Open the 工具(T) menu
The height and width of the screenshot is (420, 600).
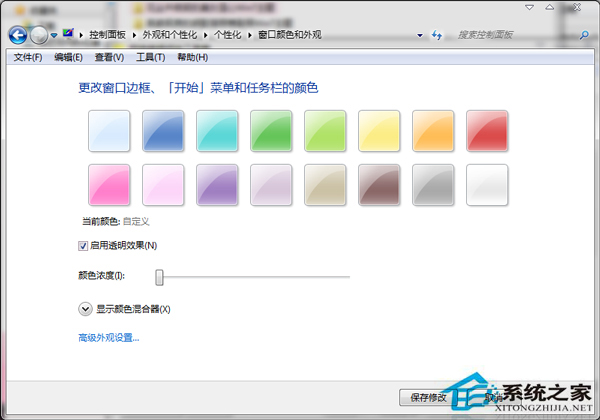pos(151,57)
